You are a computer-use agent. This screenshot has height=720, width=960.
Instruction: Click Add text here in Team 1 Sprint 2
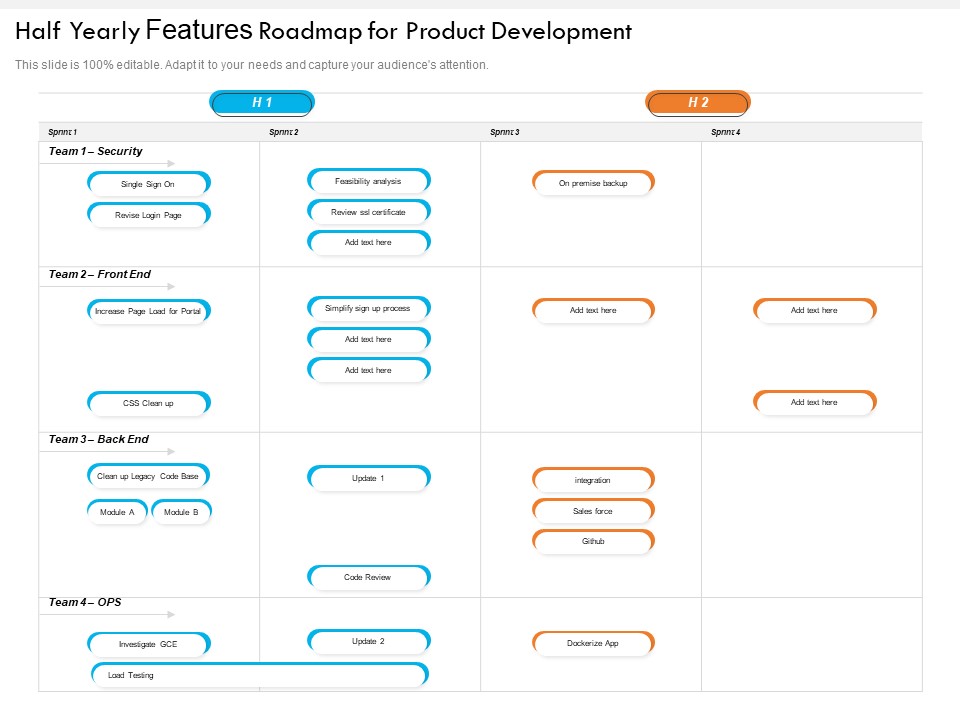[x=369, y=242]
